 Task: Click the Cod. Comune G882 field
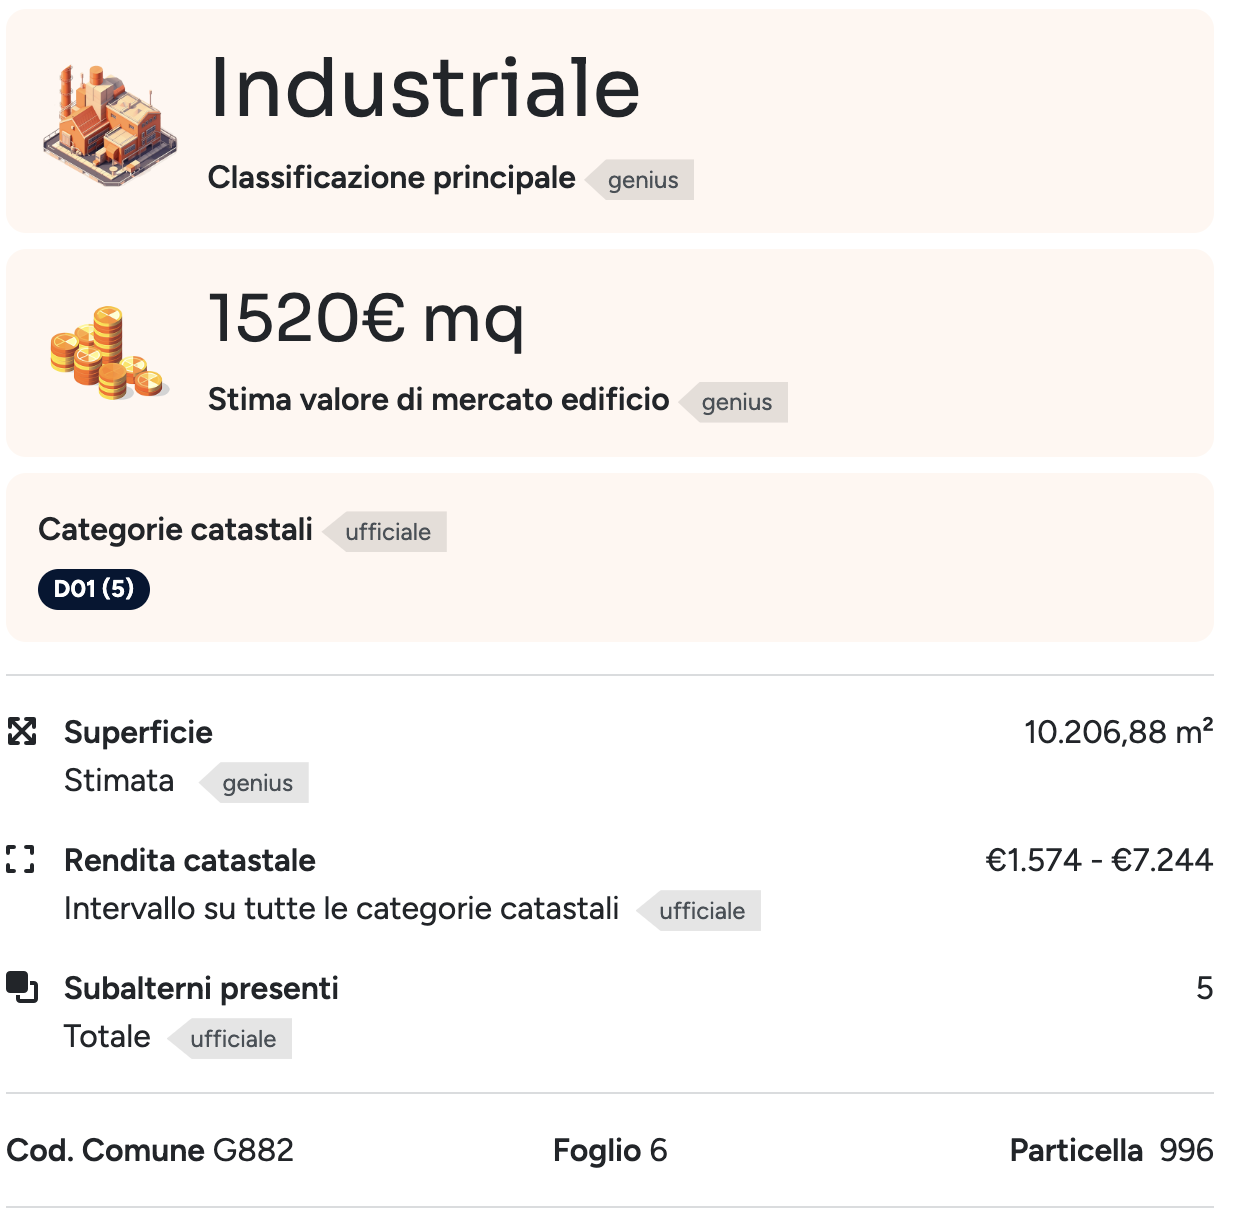(150, 1150)
